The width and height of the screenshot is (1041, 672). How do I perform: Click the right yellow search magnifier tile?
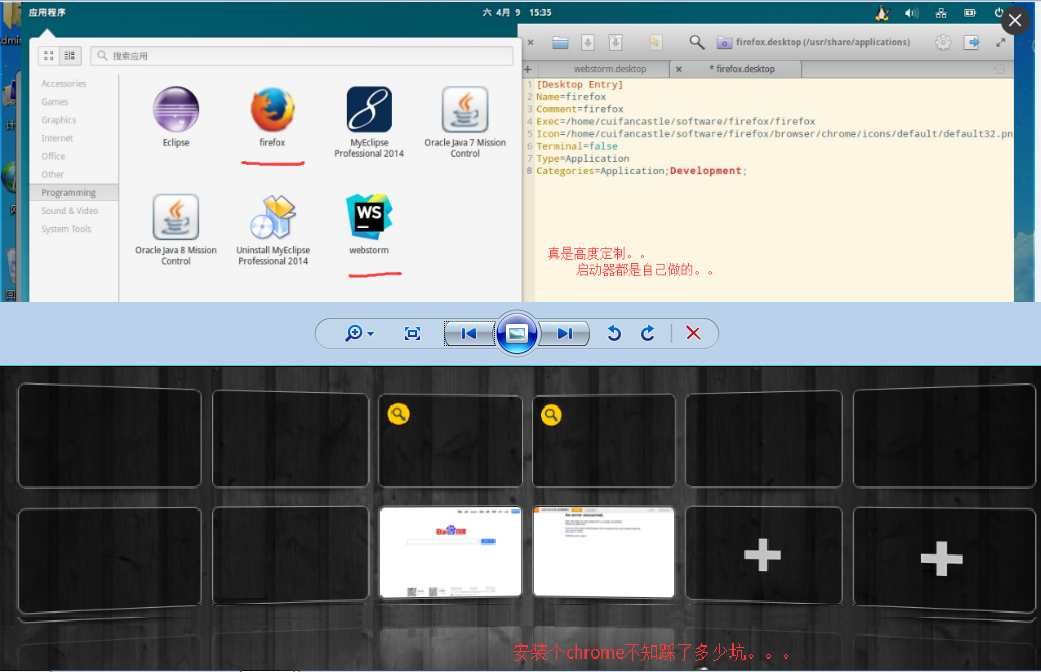(x=551, y=415)
